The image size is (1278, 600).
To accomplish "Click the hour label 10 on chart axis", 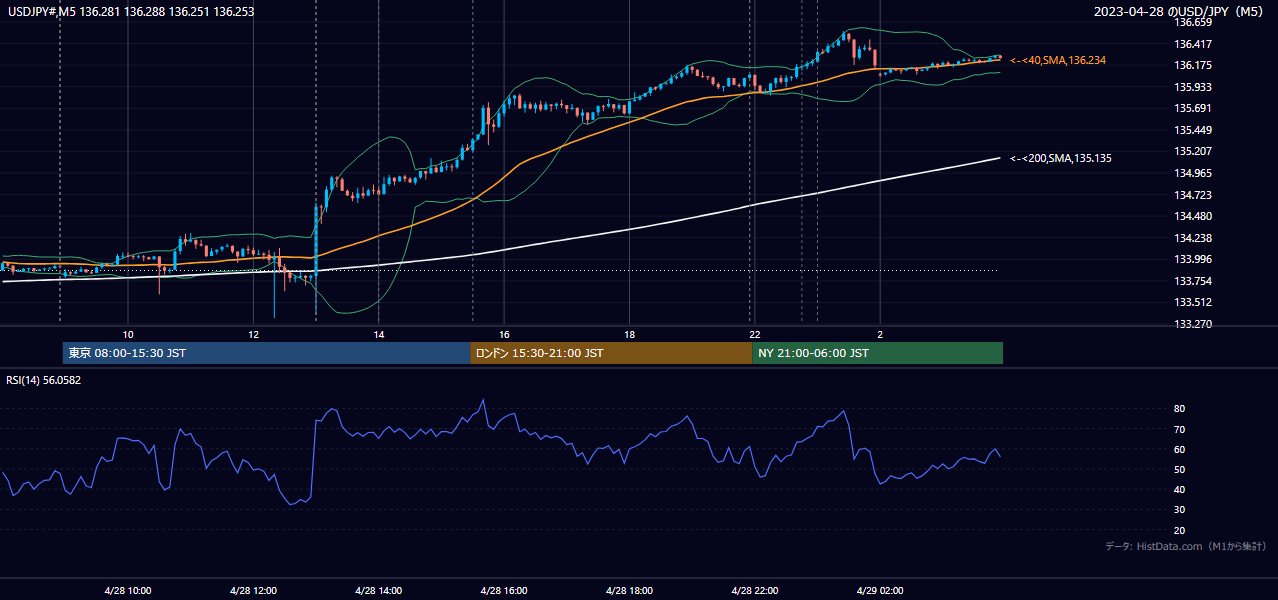I will tap(128, 334).
